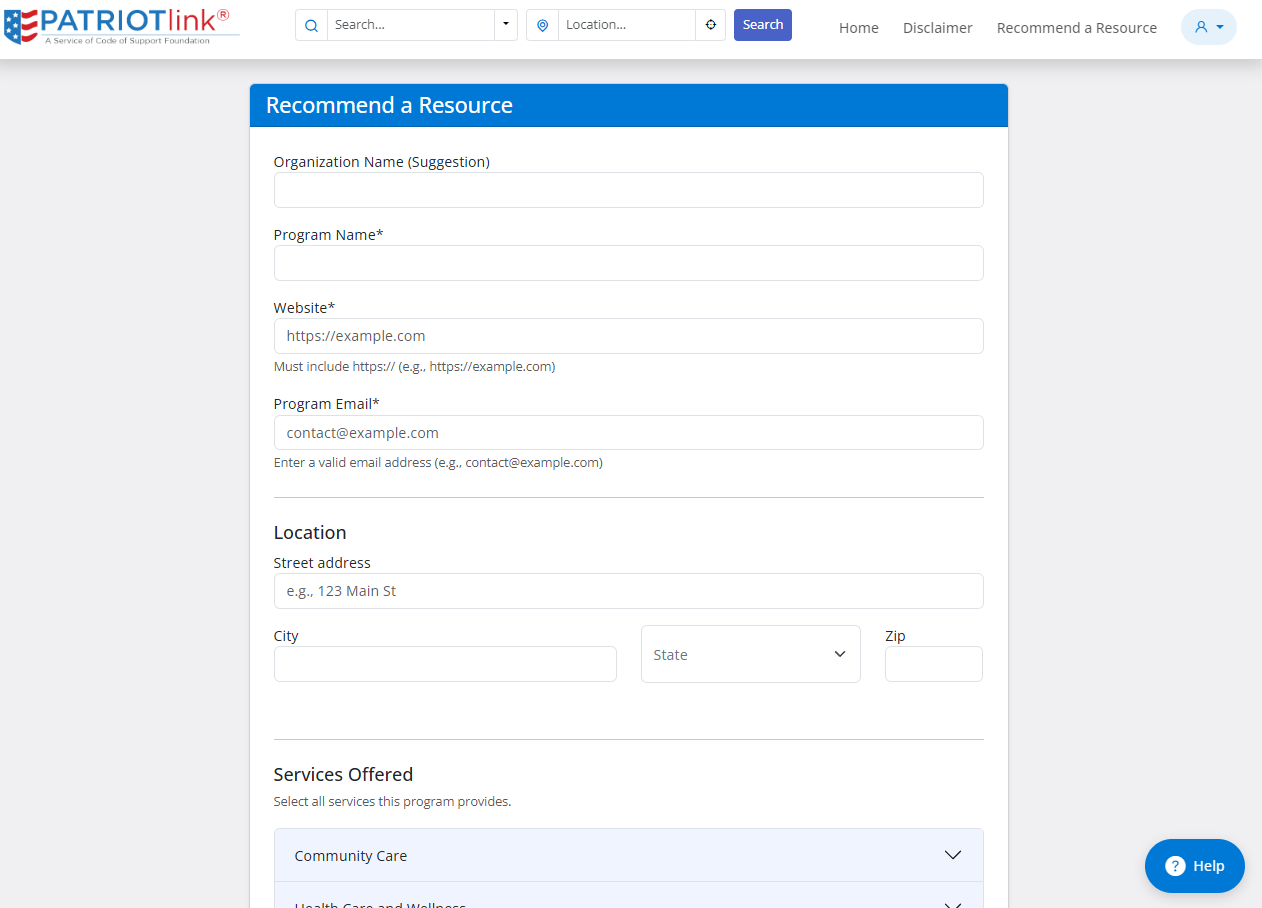Open Recommend a Resource nav link

click(x=1076, y=28)
